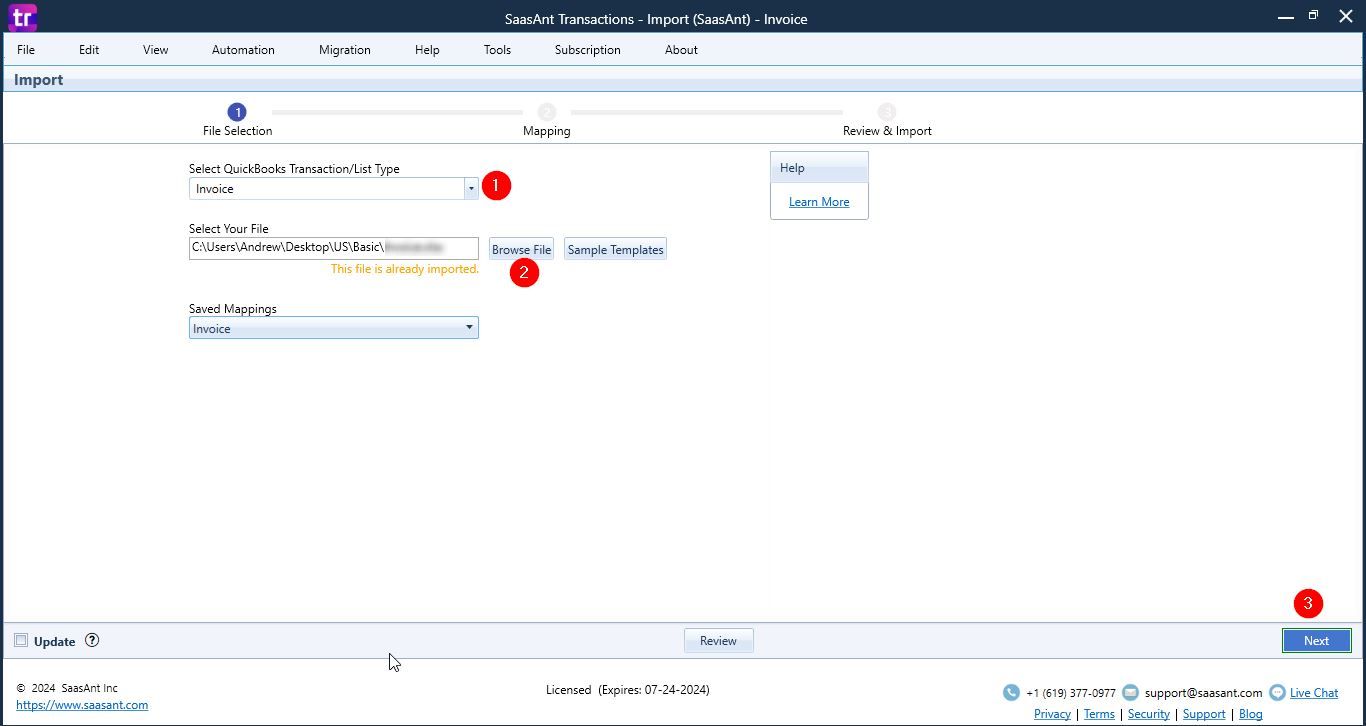The height and width of the screenshot is (726, 1366).
Task: Click step 2 Mapping circle
Action: 546,112
